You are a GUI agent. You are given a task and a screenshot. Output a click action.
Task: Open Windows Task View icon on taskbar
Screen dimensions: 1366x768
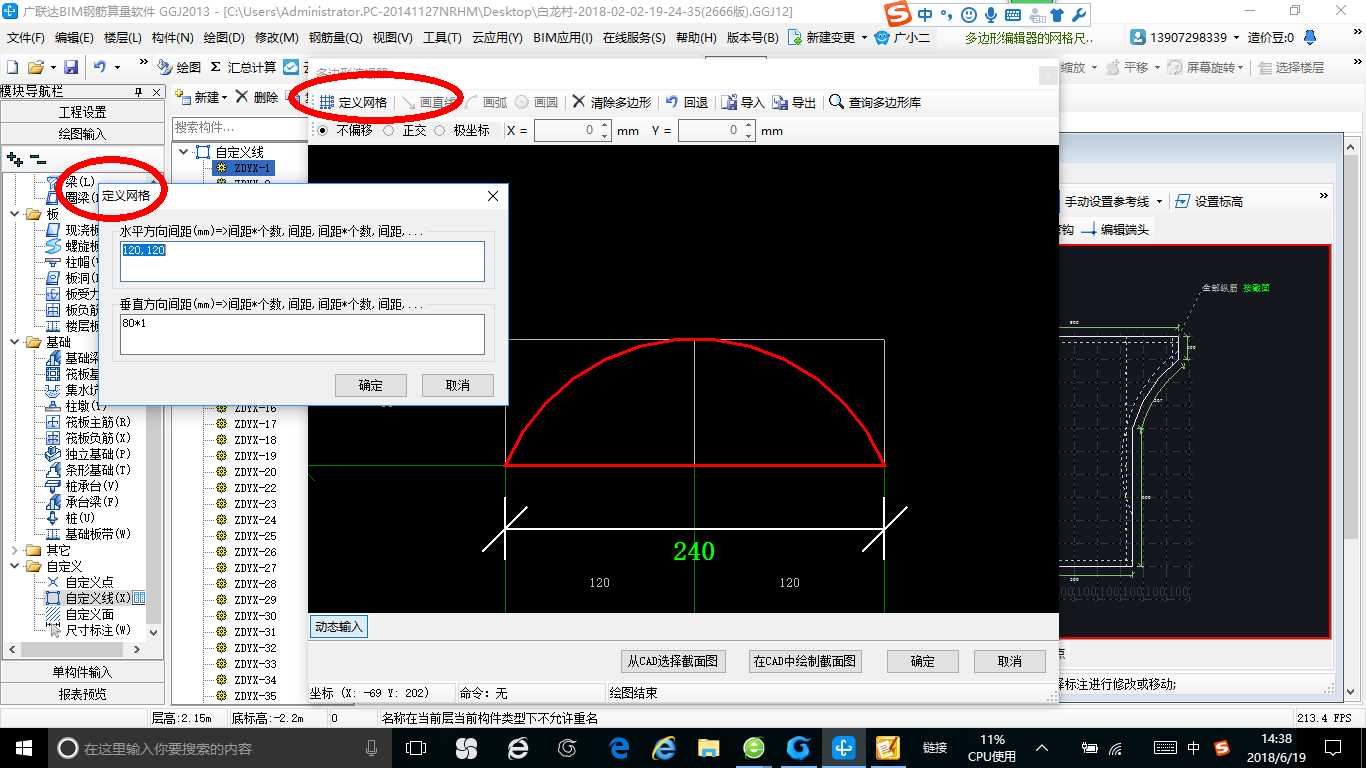(x=415, y=747)
